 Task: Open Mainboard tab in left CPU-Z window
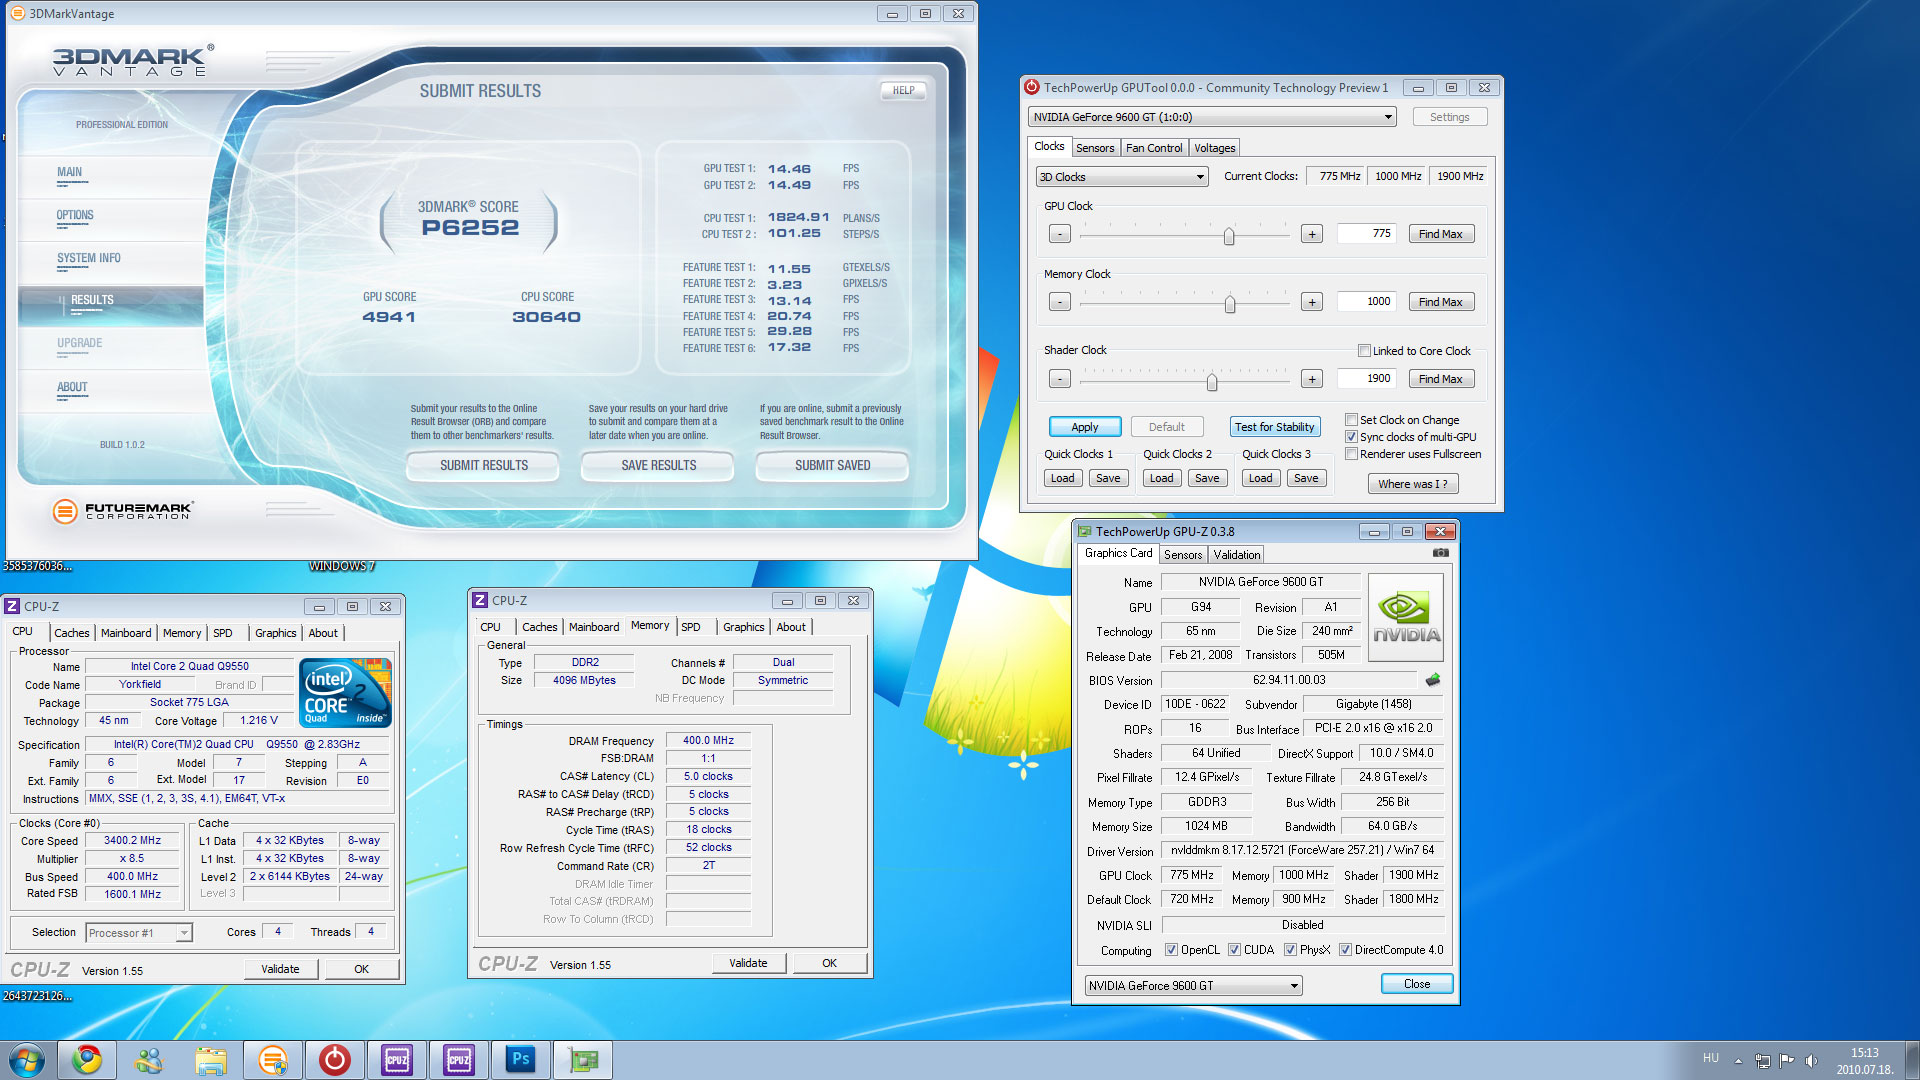click(126, 633)
